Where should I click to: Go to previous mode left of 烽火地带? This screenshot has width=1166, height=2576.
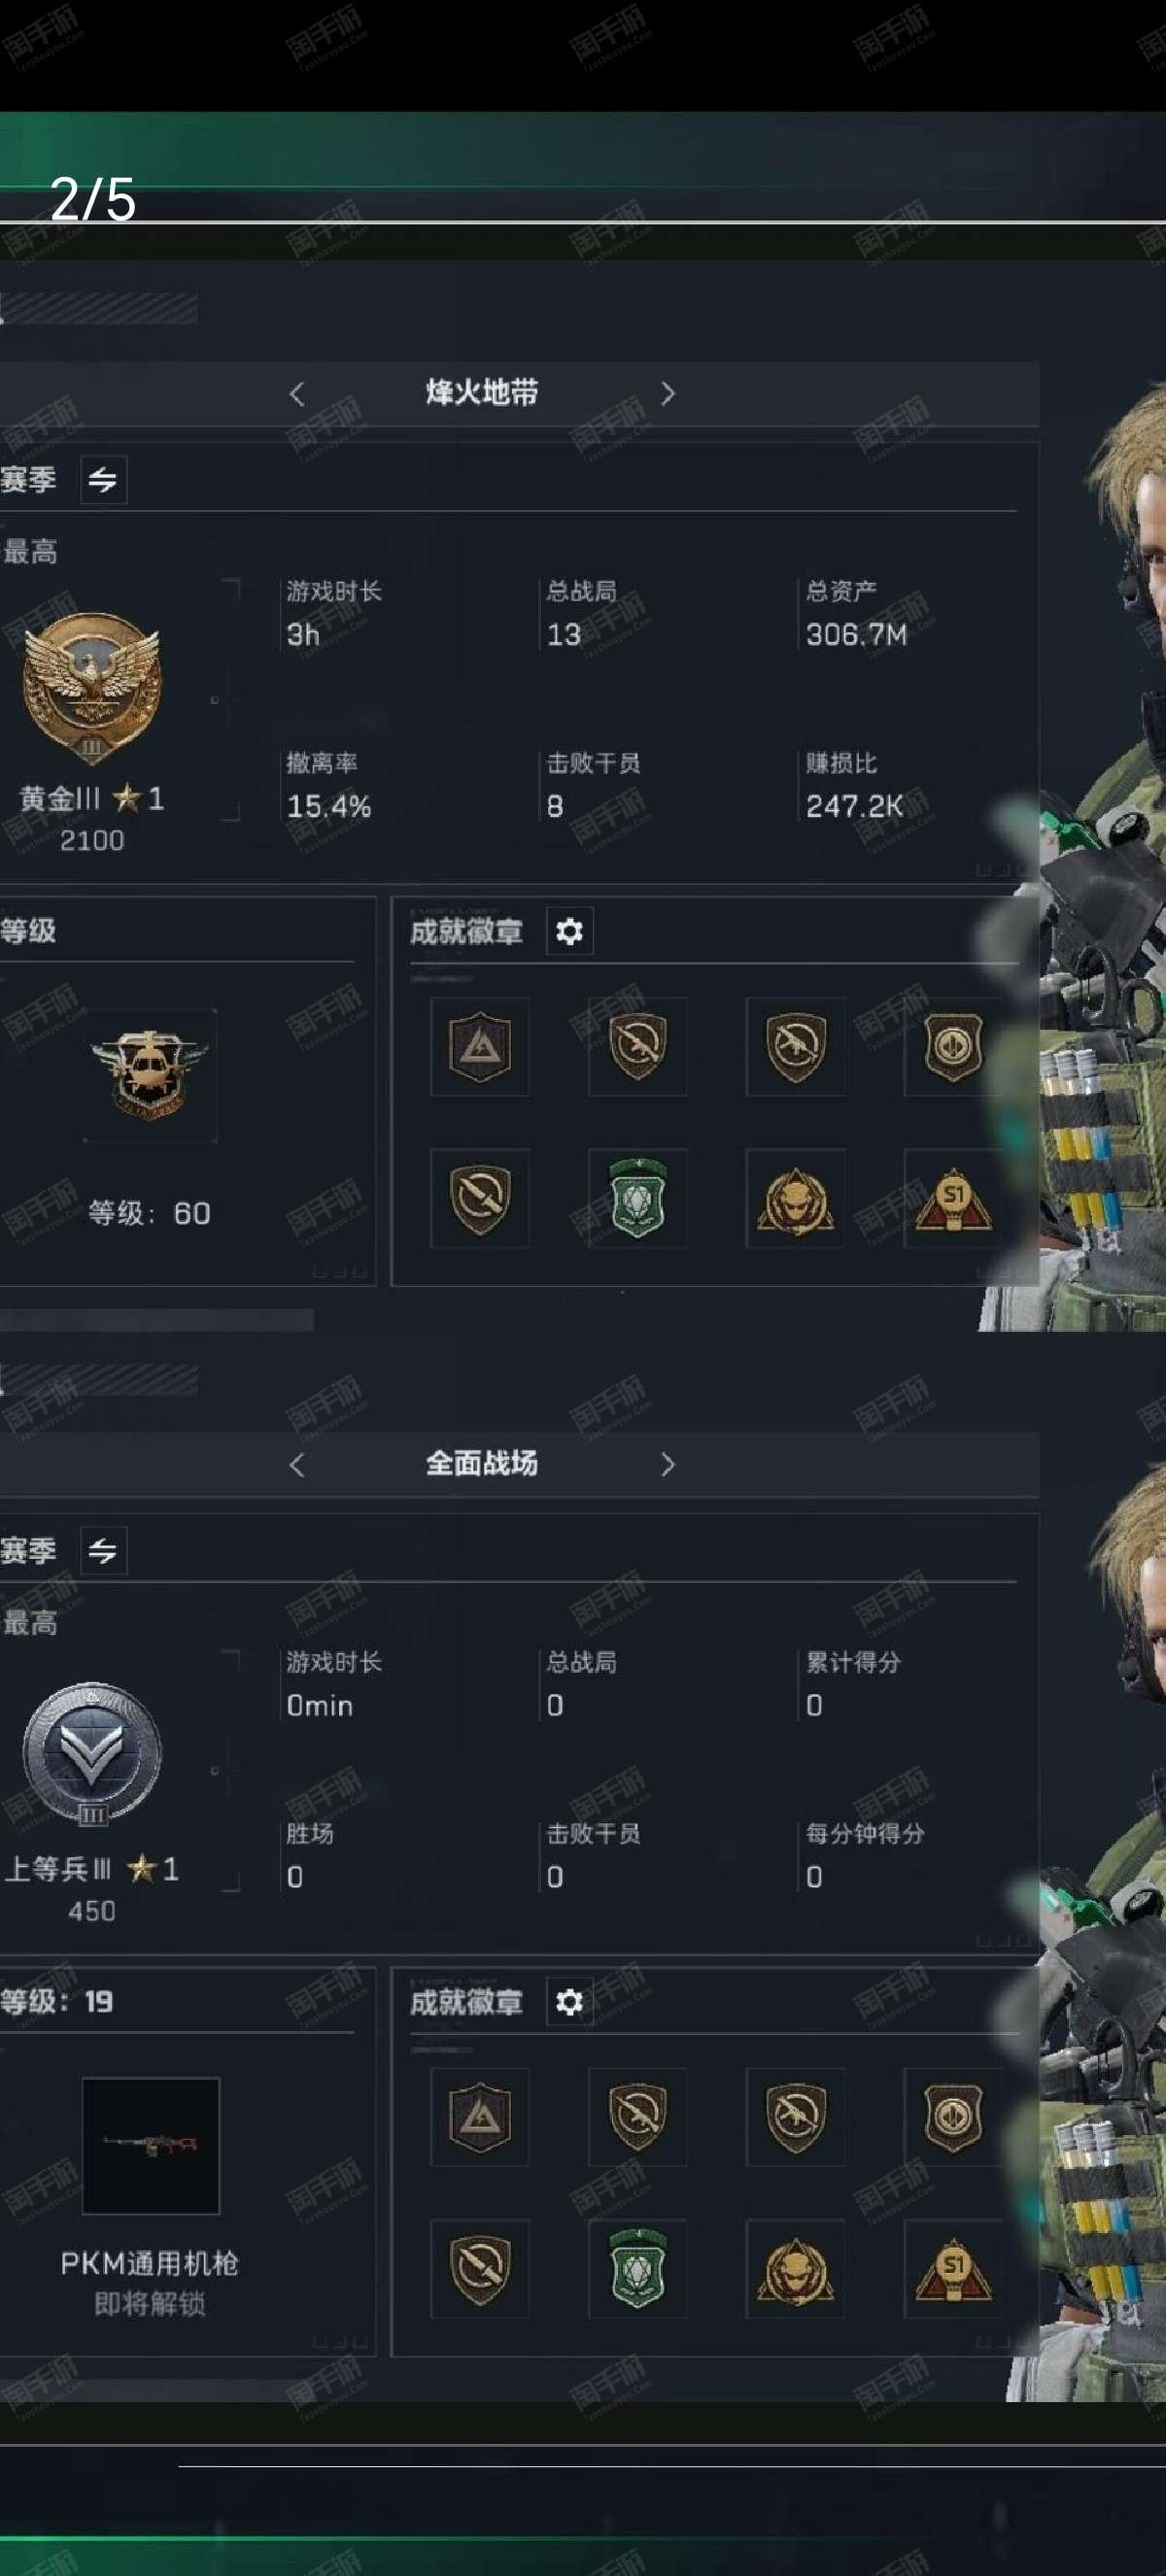pos(297,394)
